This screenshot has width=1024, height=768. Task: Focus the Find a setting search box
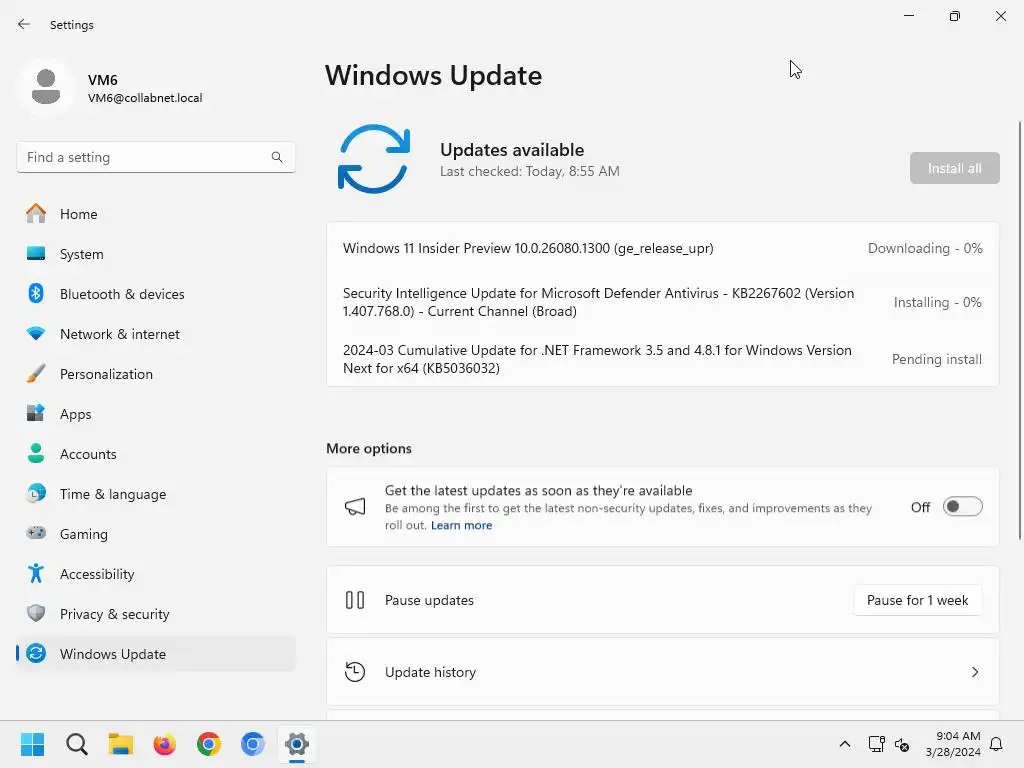tap(155, 157)
